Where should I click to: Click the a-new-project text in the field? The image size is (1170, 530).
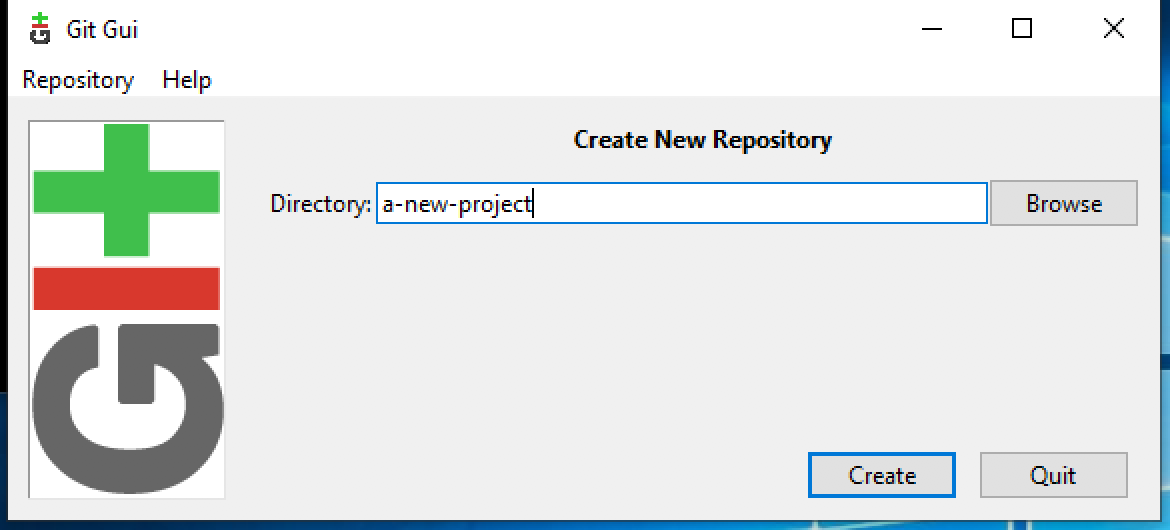(456, 204)
